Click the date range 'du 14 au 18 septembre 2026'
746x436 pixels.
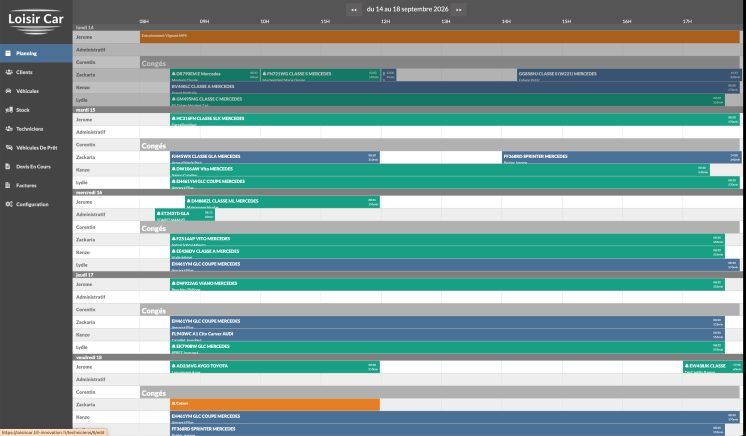pyautogui.click(x=407, y=9)
